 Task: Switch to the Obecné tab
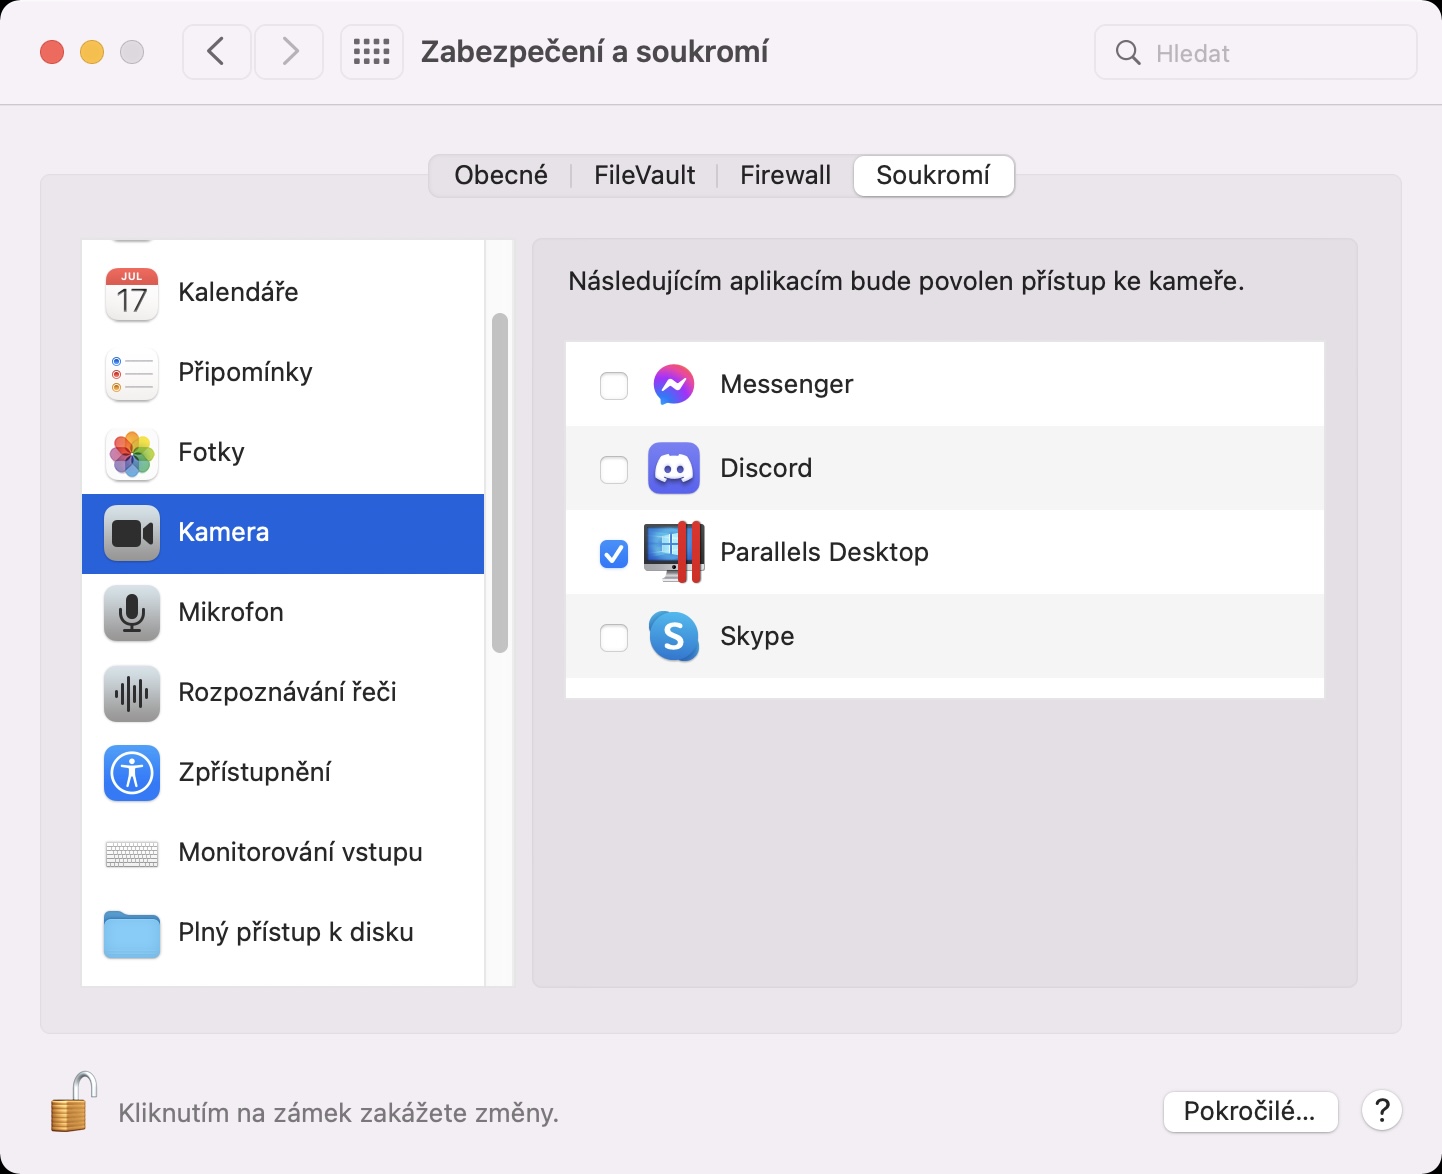[501, 176]
